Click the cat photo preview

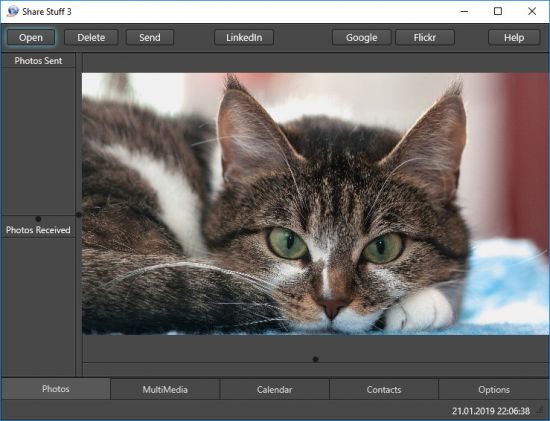tap(315, 203)
